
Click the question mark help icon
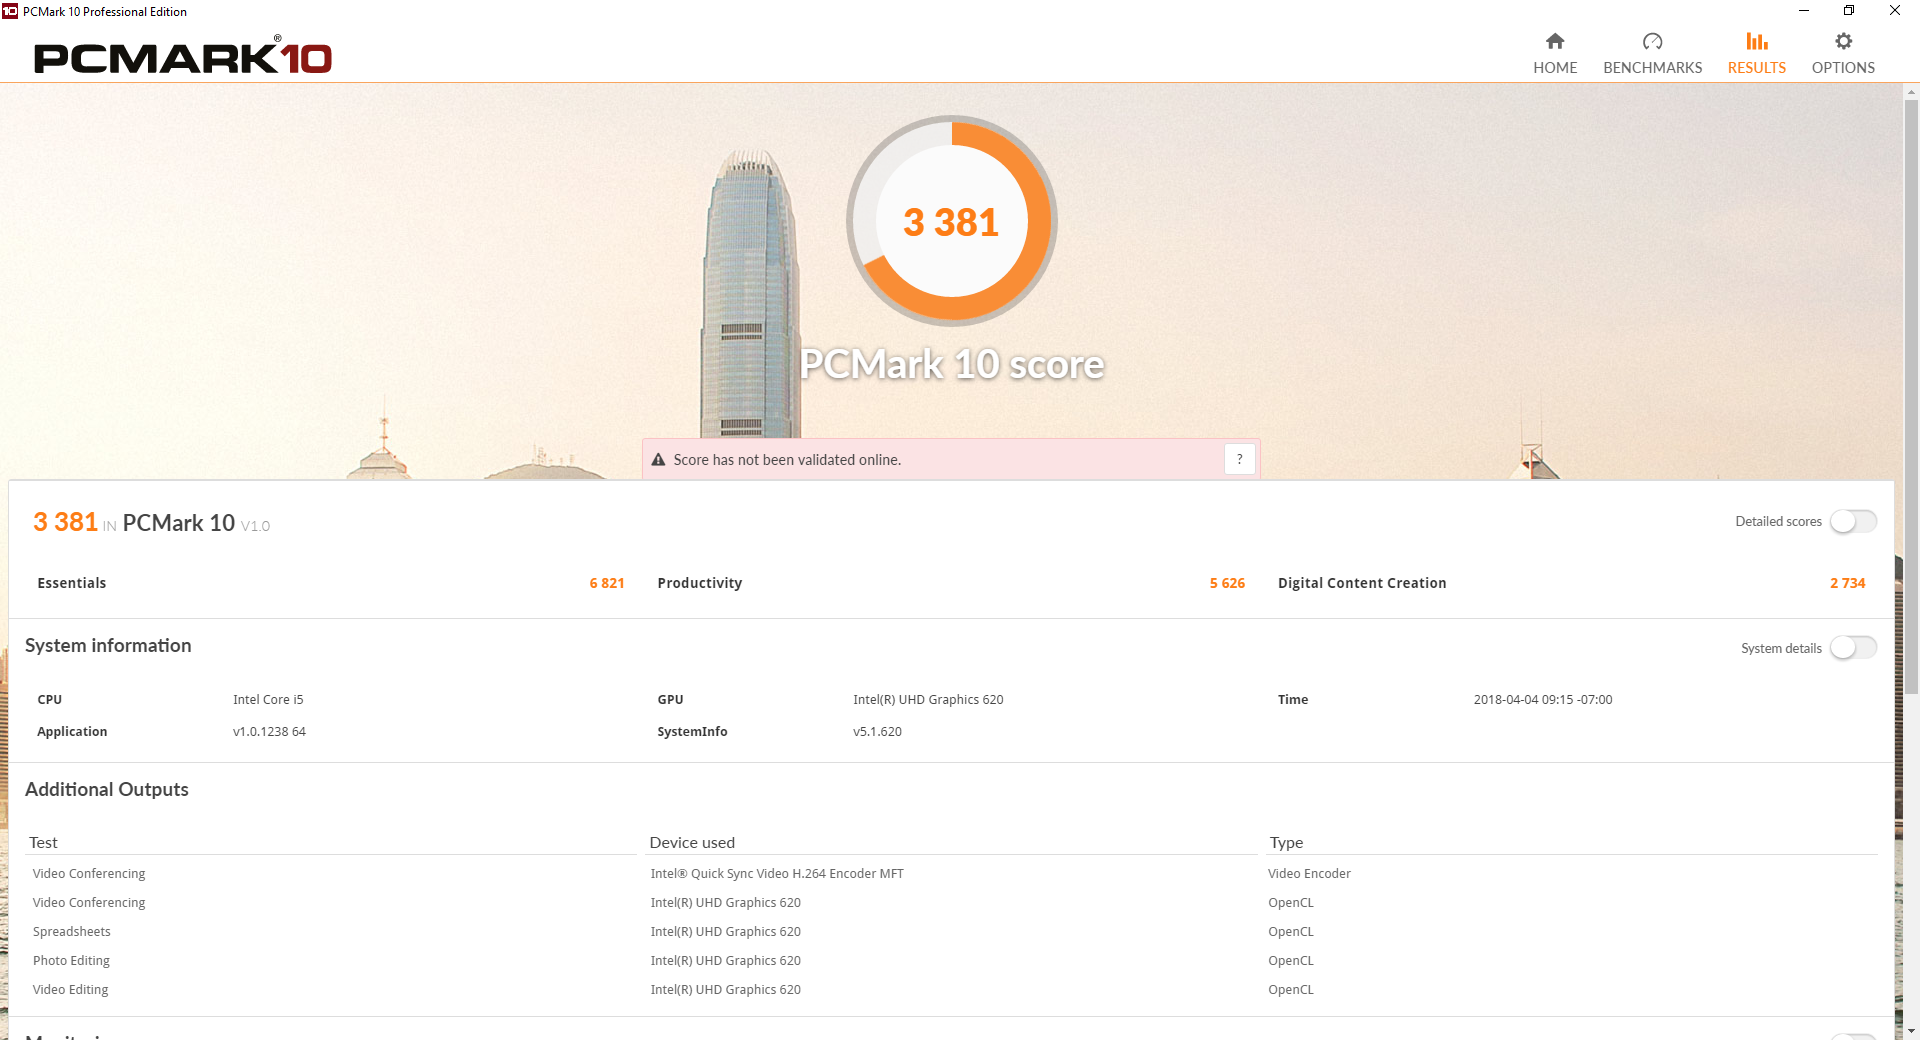coord(1239,459)
